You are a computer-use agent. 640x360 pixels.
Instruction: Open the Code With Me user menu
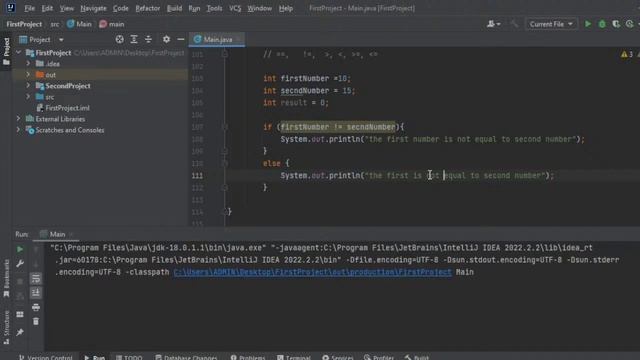pos(493,24)
